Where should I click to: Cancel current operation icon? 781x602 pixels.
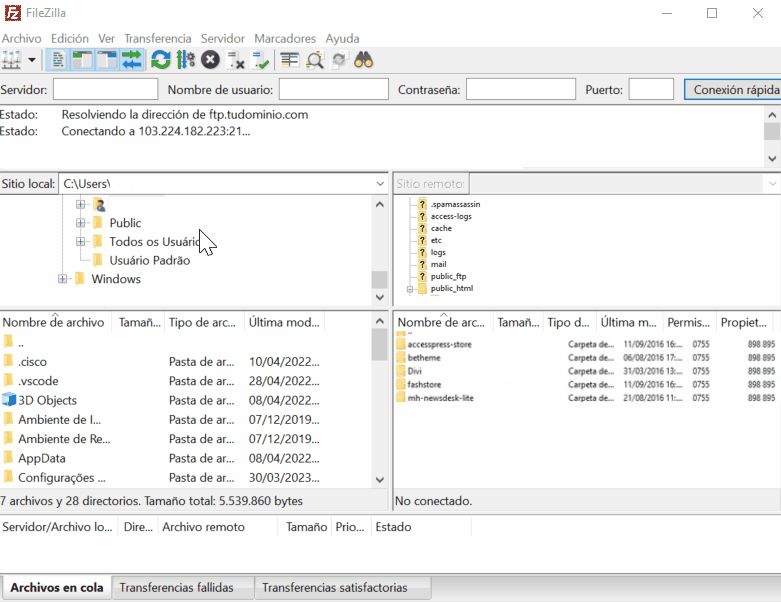(x=210, y=60)
